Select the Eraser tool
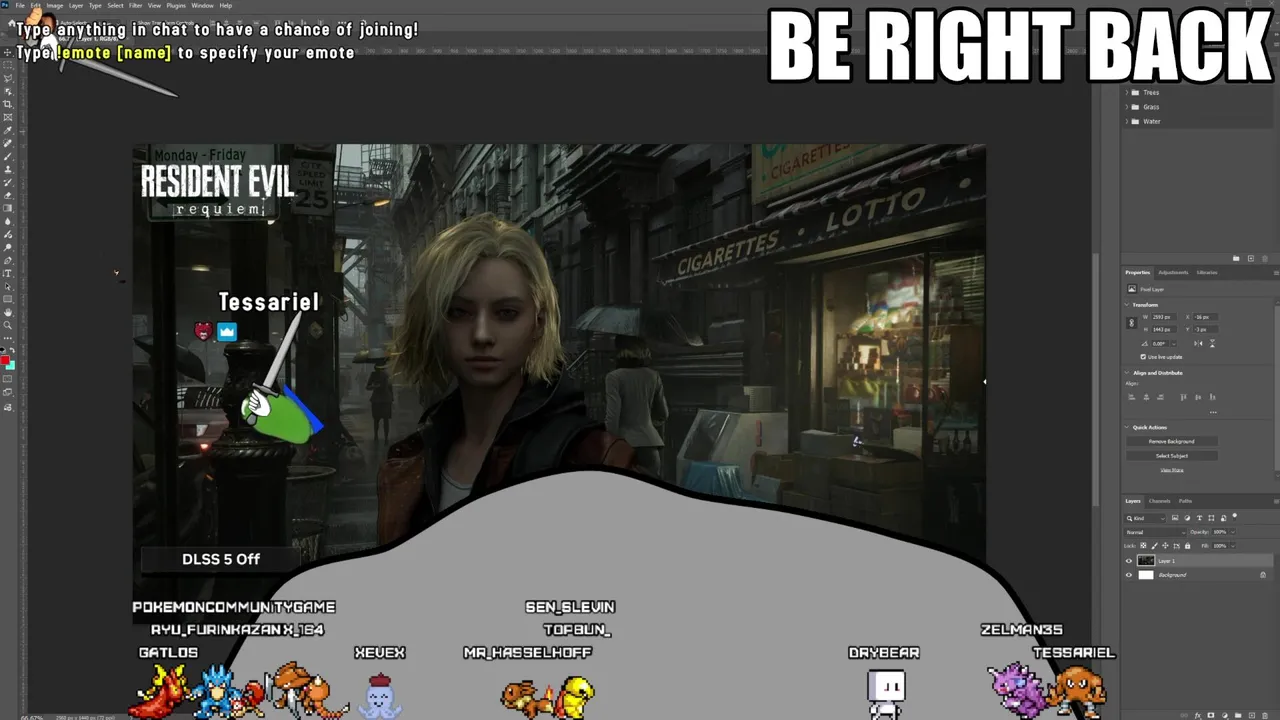This screenshot has height=720, width=1280. (7, 195)
